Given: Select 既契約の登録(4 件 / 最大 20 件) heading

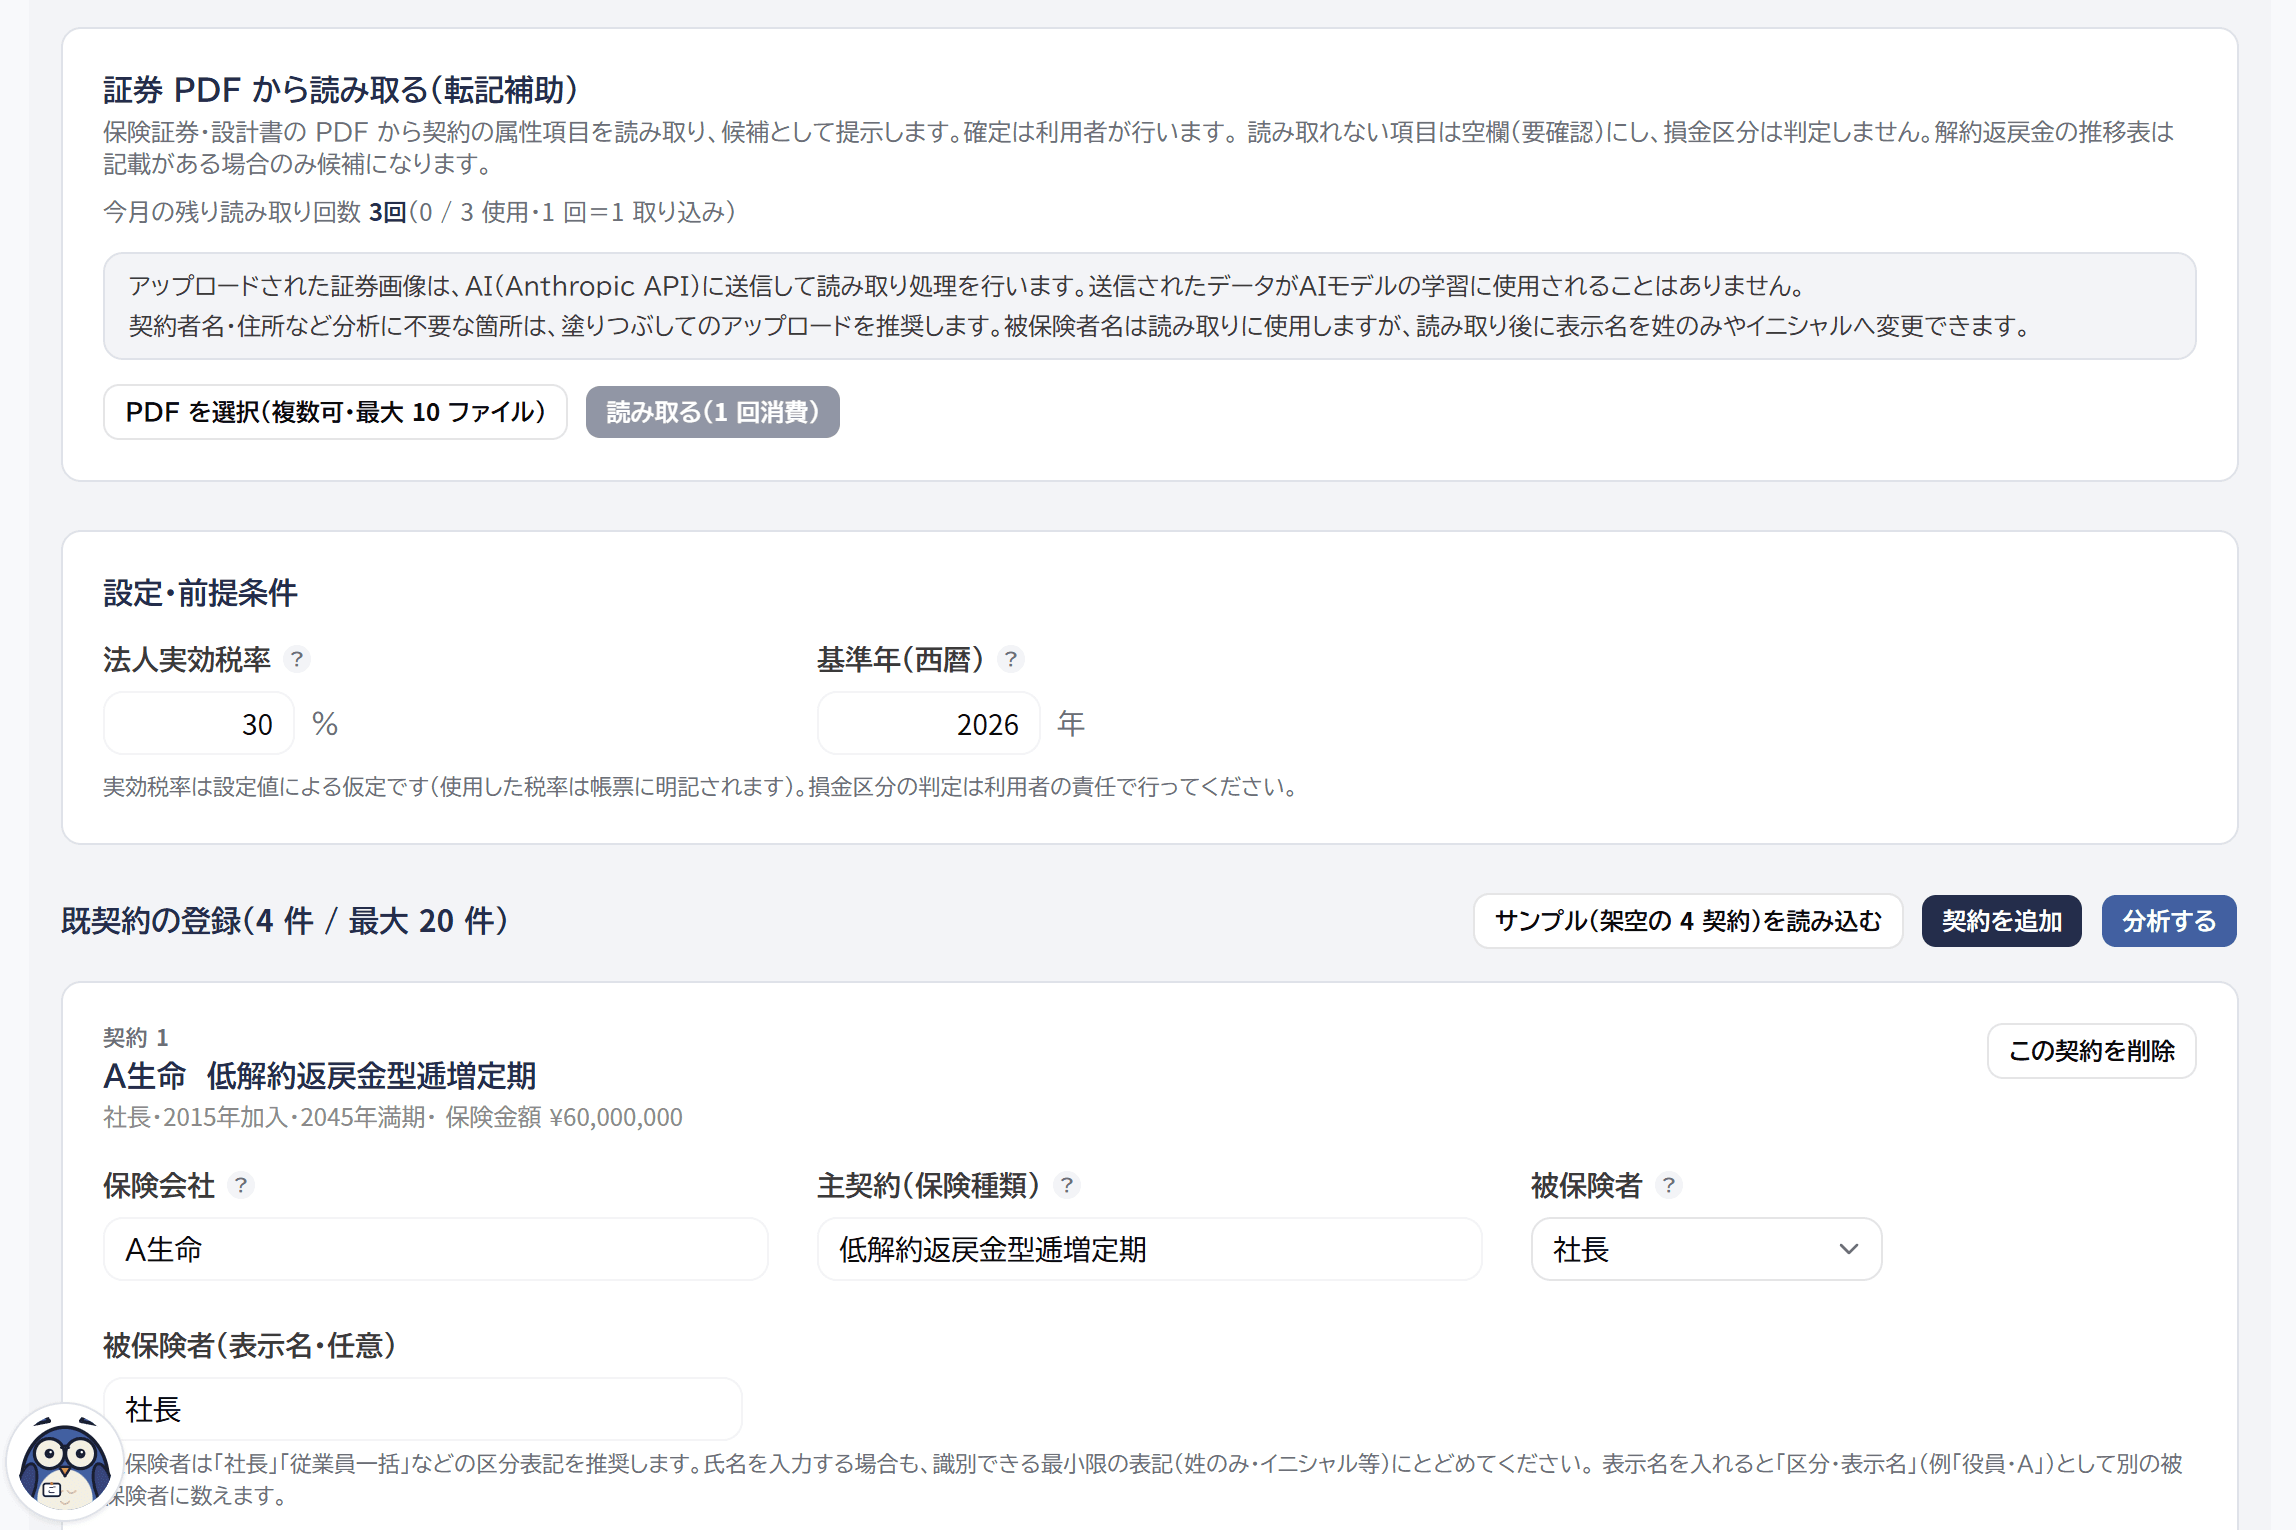Looking at the screenshot, I should 285,921.
